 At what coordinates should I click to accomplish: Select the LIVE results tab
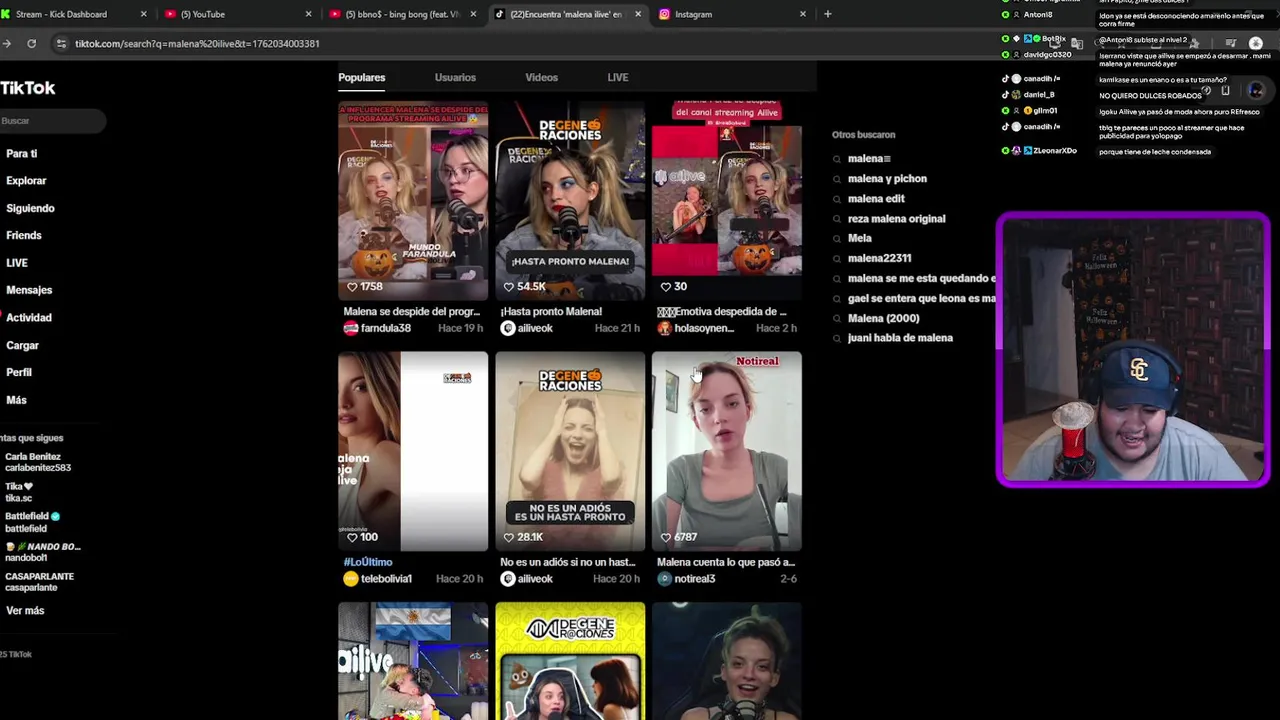[x=618, y=77]
